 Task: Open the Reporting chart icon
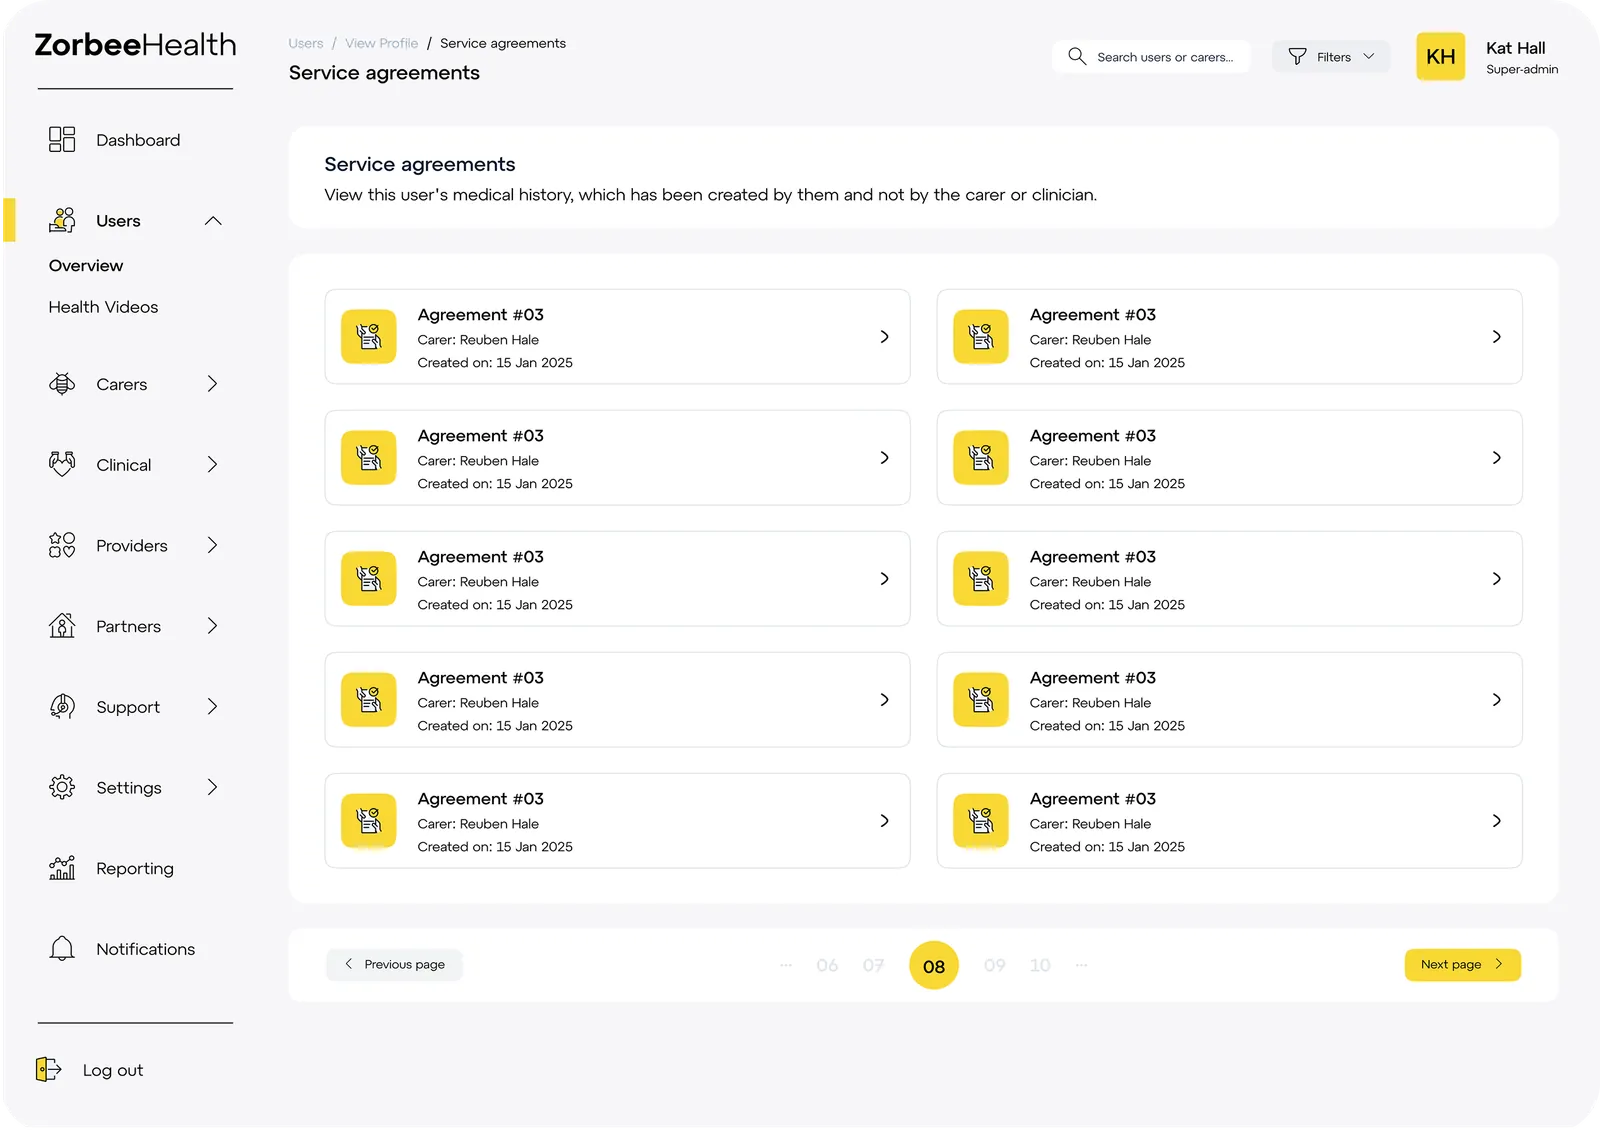click(x=62, y=868)
